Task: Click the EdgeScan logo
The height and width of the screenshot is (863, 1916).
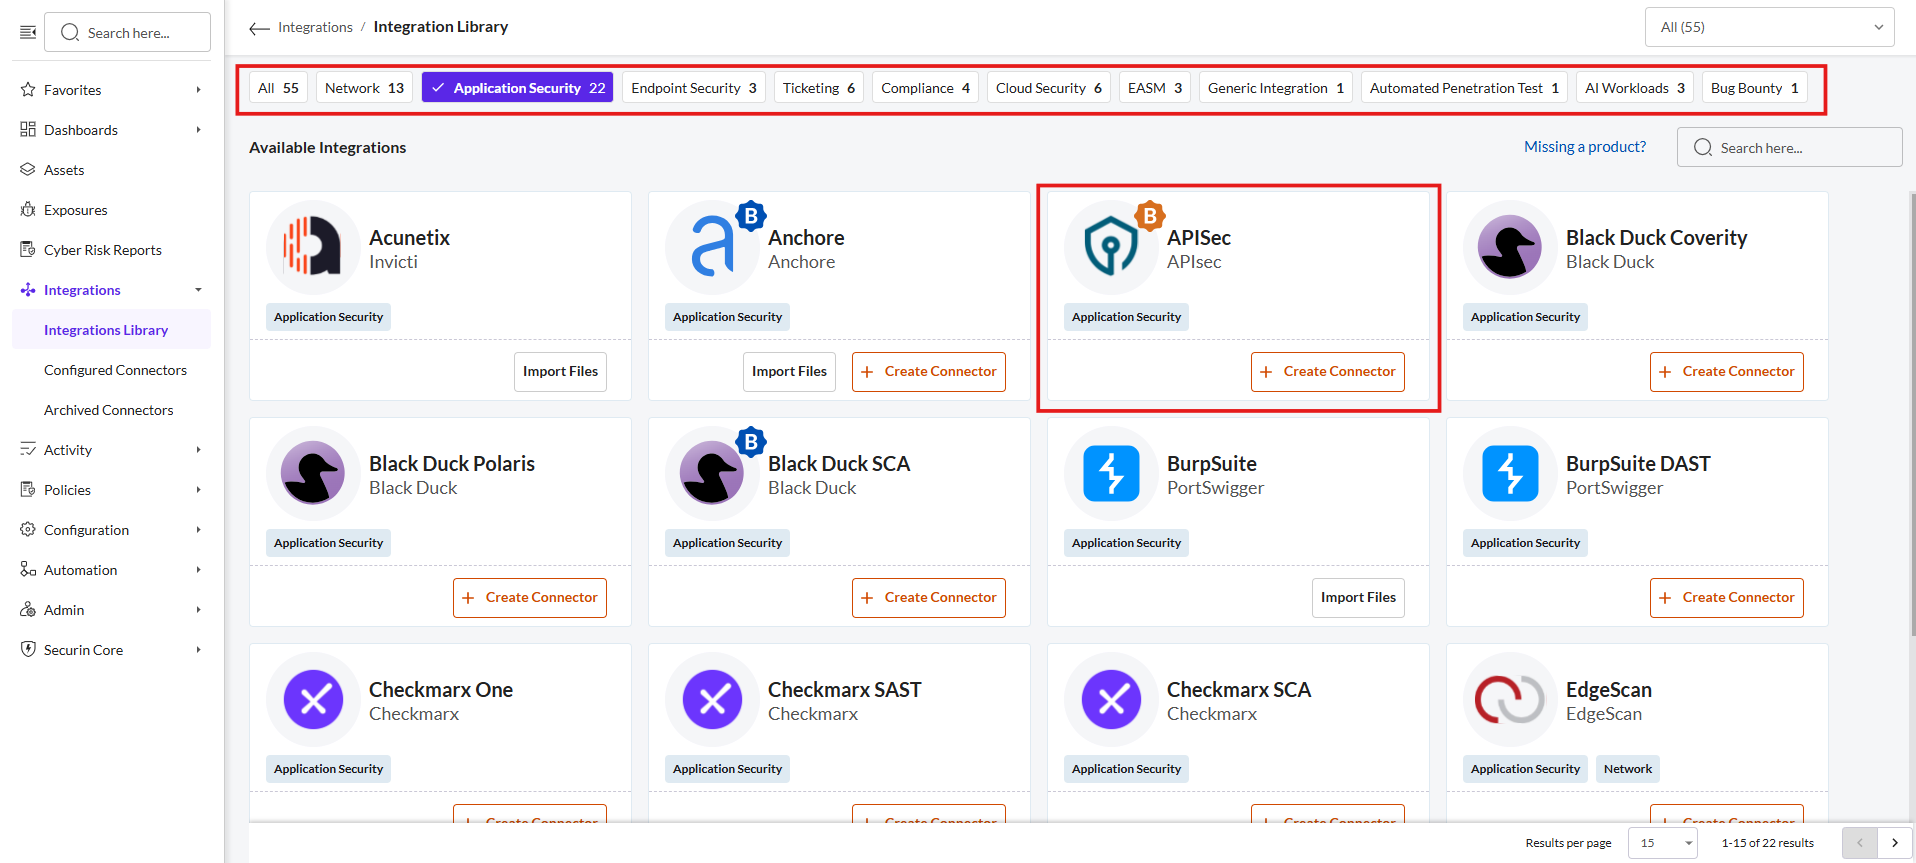Action: (x=1510, y=698)
